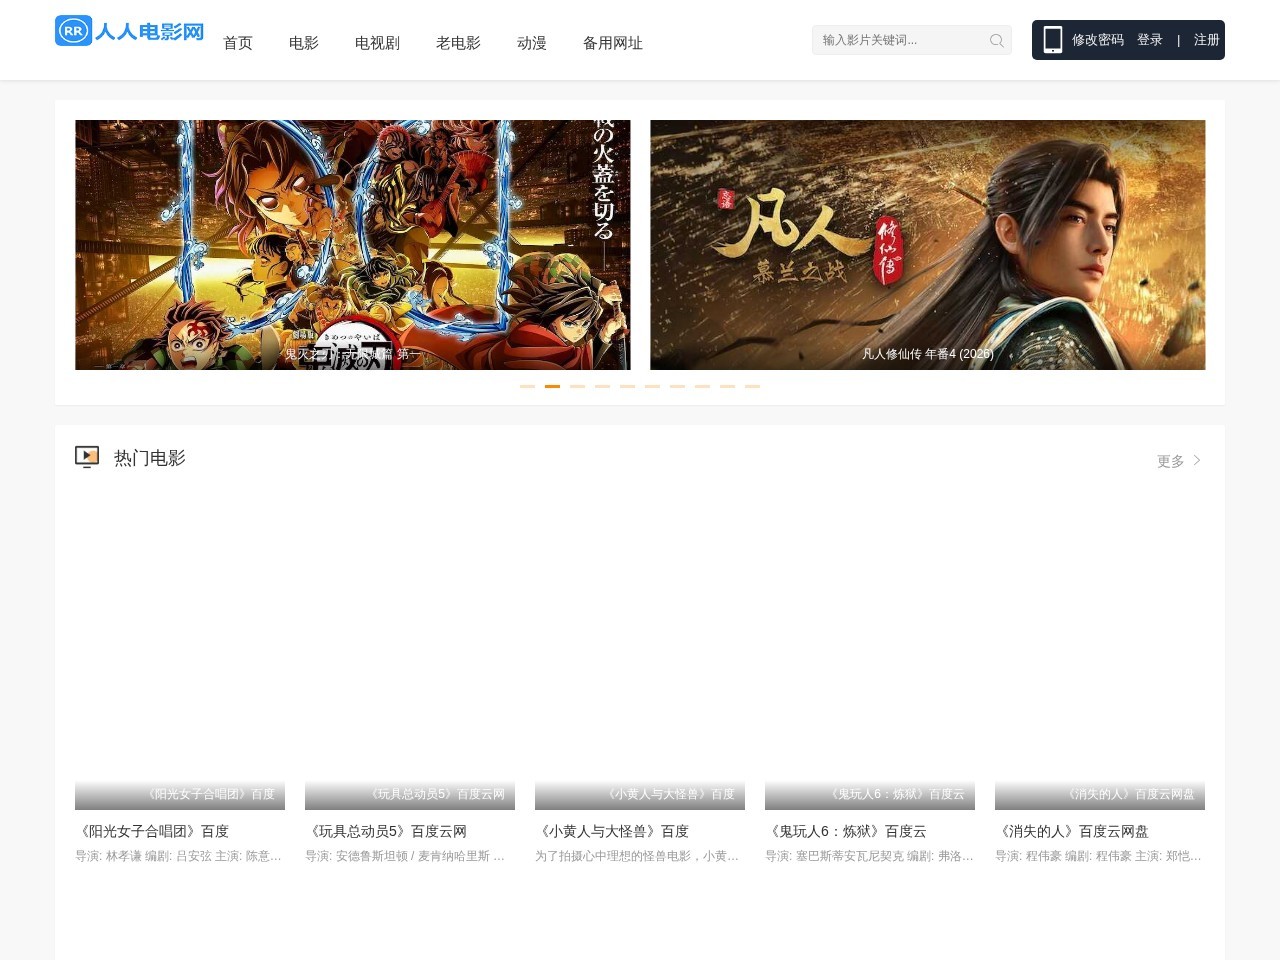Click the 《消失的人》百度云网盘 title below its poster
Image resolution: width=1280 pixels, height=960 pixels.
tap(1072, 831)
